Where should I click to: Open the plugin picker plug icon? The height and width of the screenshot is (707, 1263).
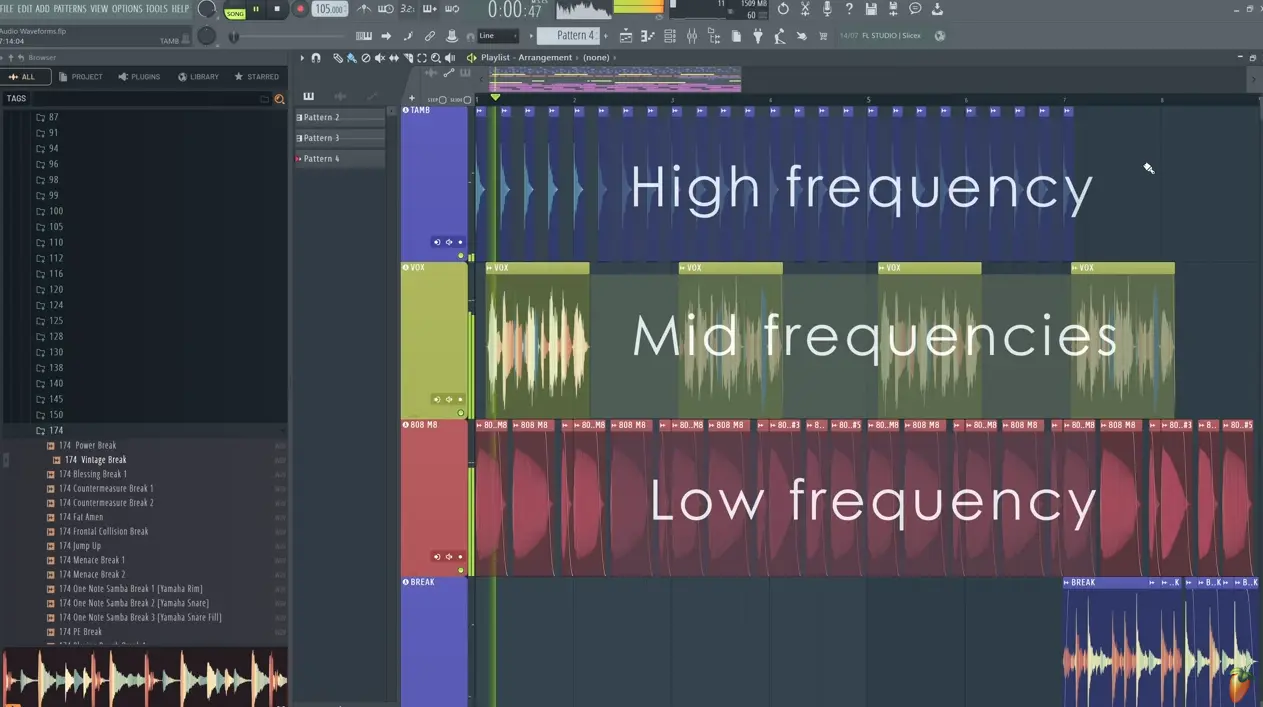(758, 36)
